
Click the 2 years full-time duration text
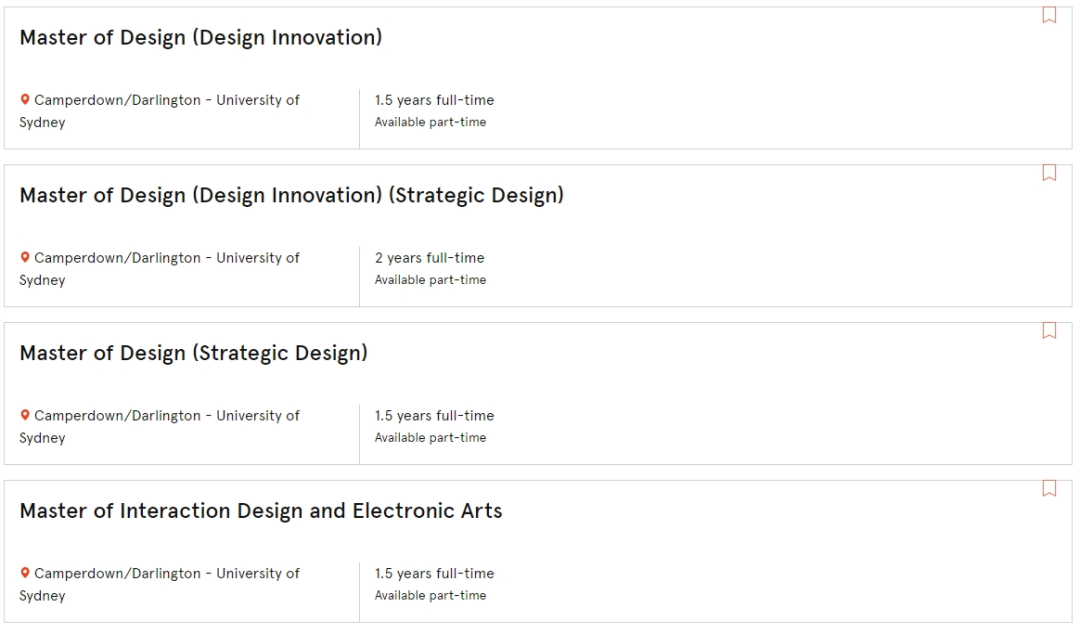click(x=429, y=258)
